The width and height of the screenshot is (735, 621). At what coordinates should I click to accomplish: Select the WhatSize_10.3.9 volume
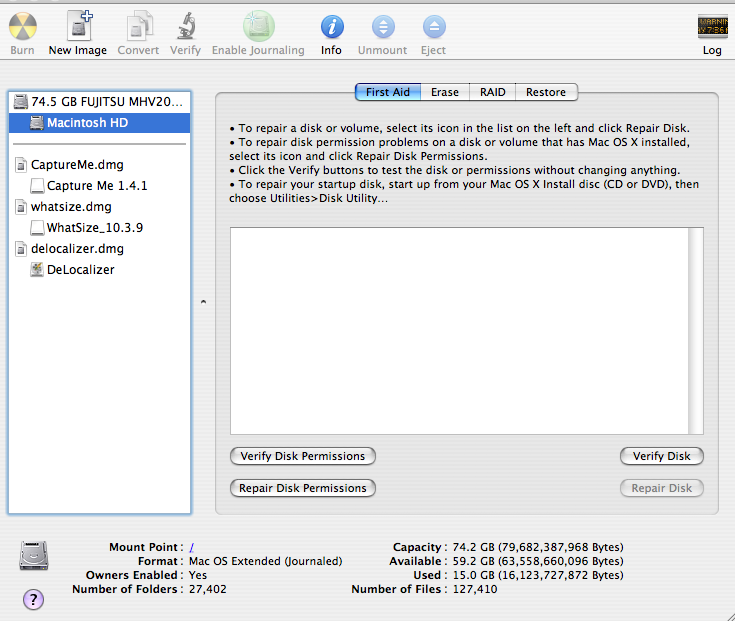99,228
